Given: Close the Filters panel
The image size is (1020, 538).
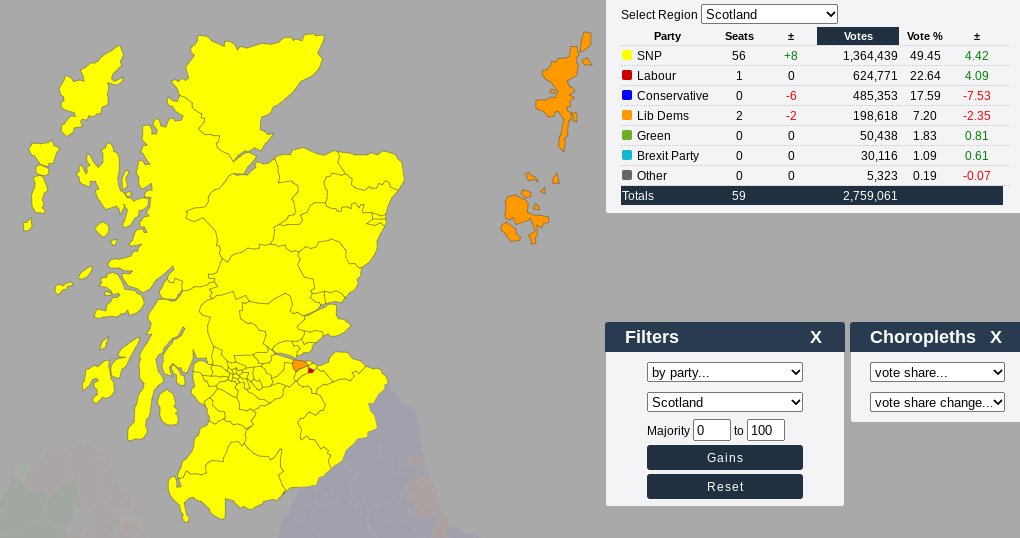Looking at the screenshot, I should click(x=816, y=338).
